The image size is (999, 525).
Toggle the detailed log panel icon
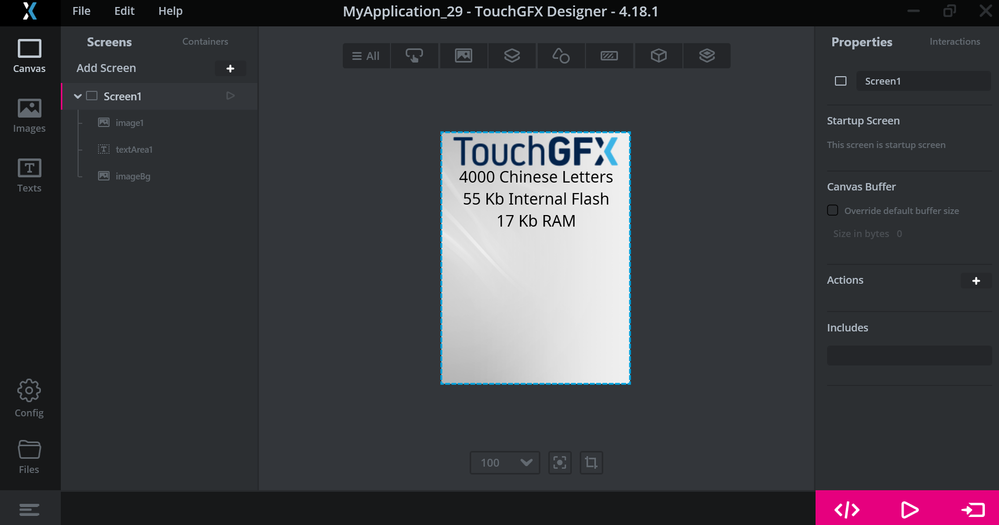pos(29,510)
